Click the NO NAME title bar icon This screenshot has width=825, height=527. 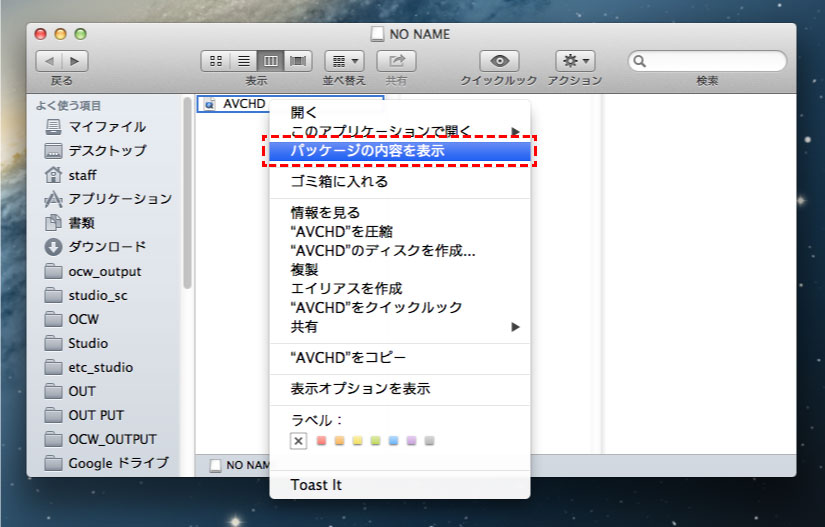click(x=377, y=34)
